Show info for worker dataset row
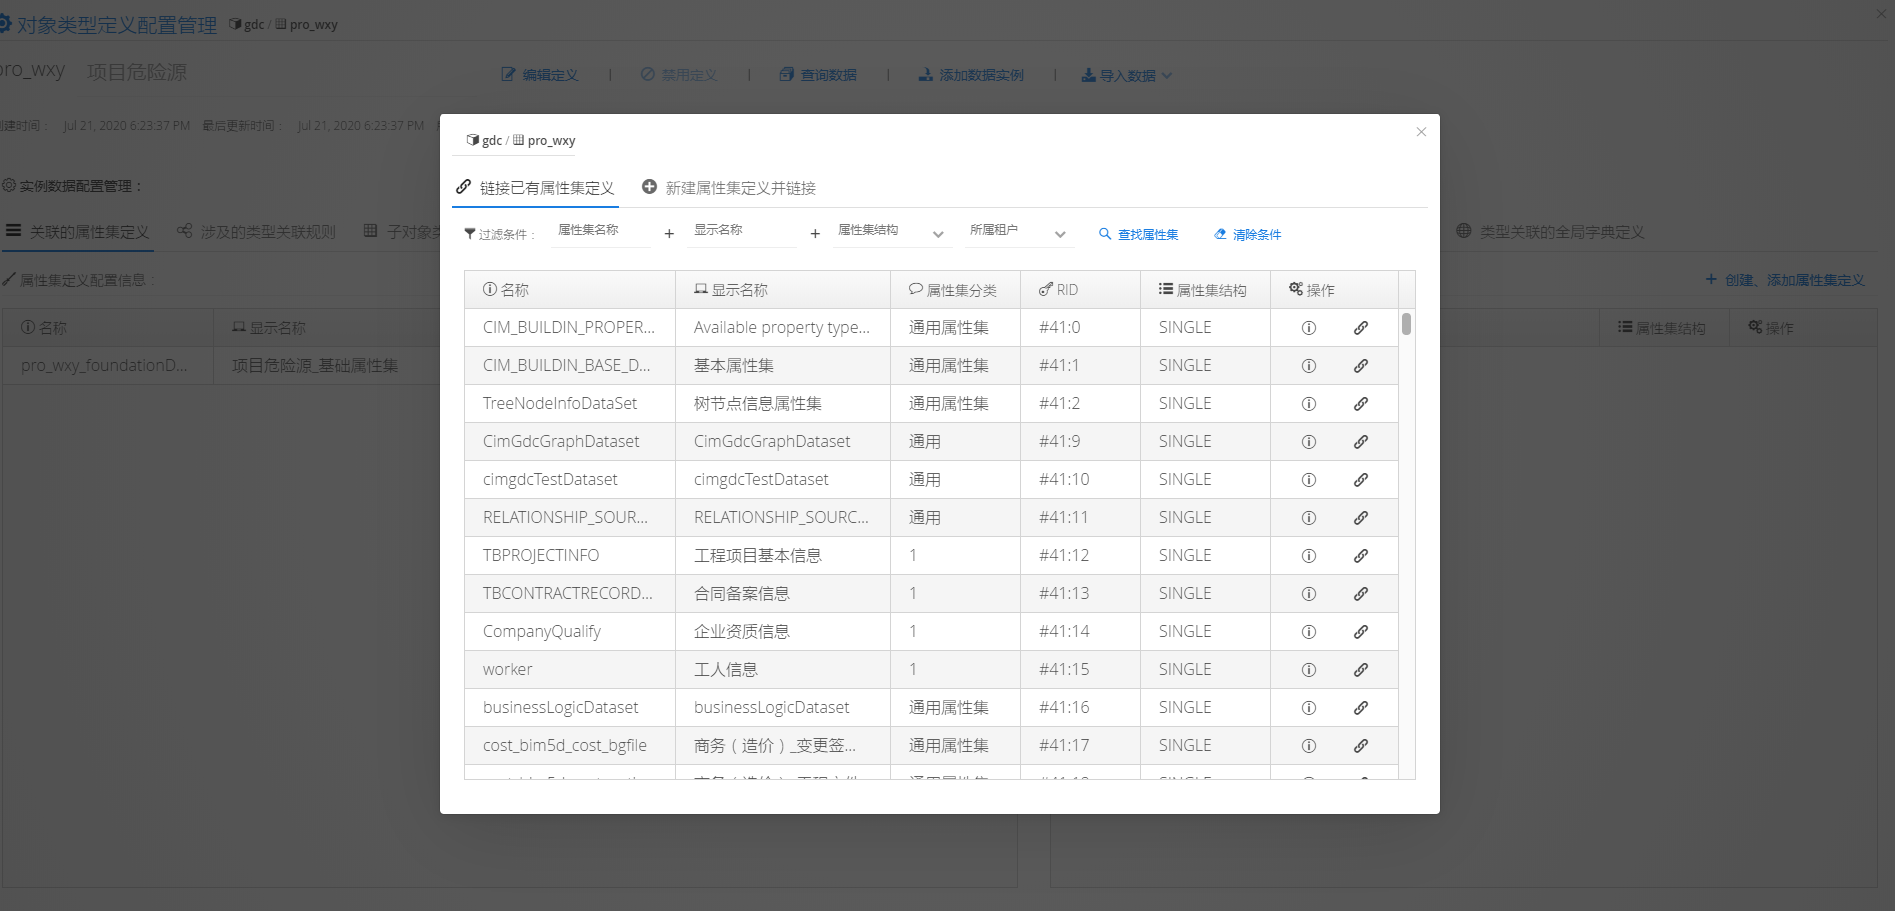Image resolution: width=1895 pixels, height=911 pixels. (1308, 670)
